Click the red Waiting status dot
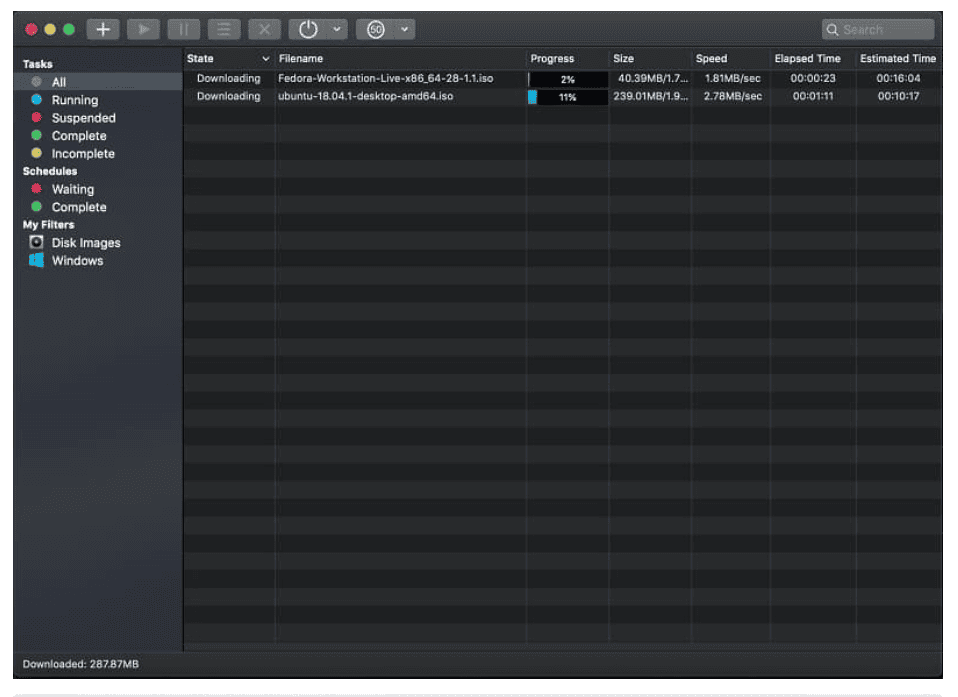Viewport: 958px width, 697px height. tap(37, 188)
